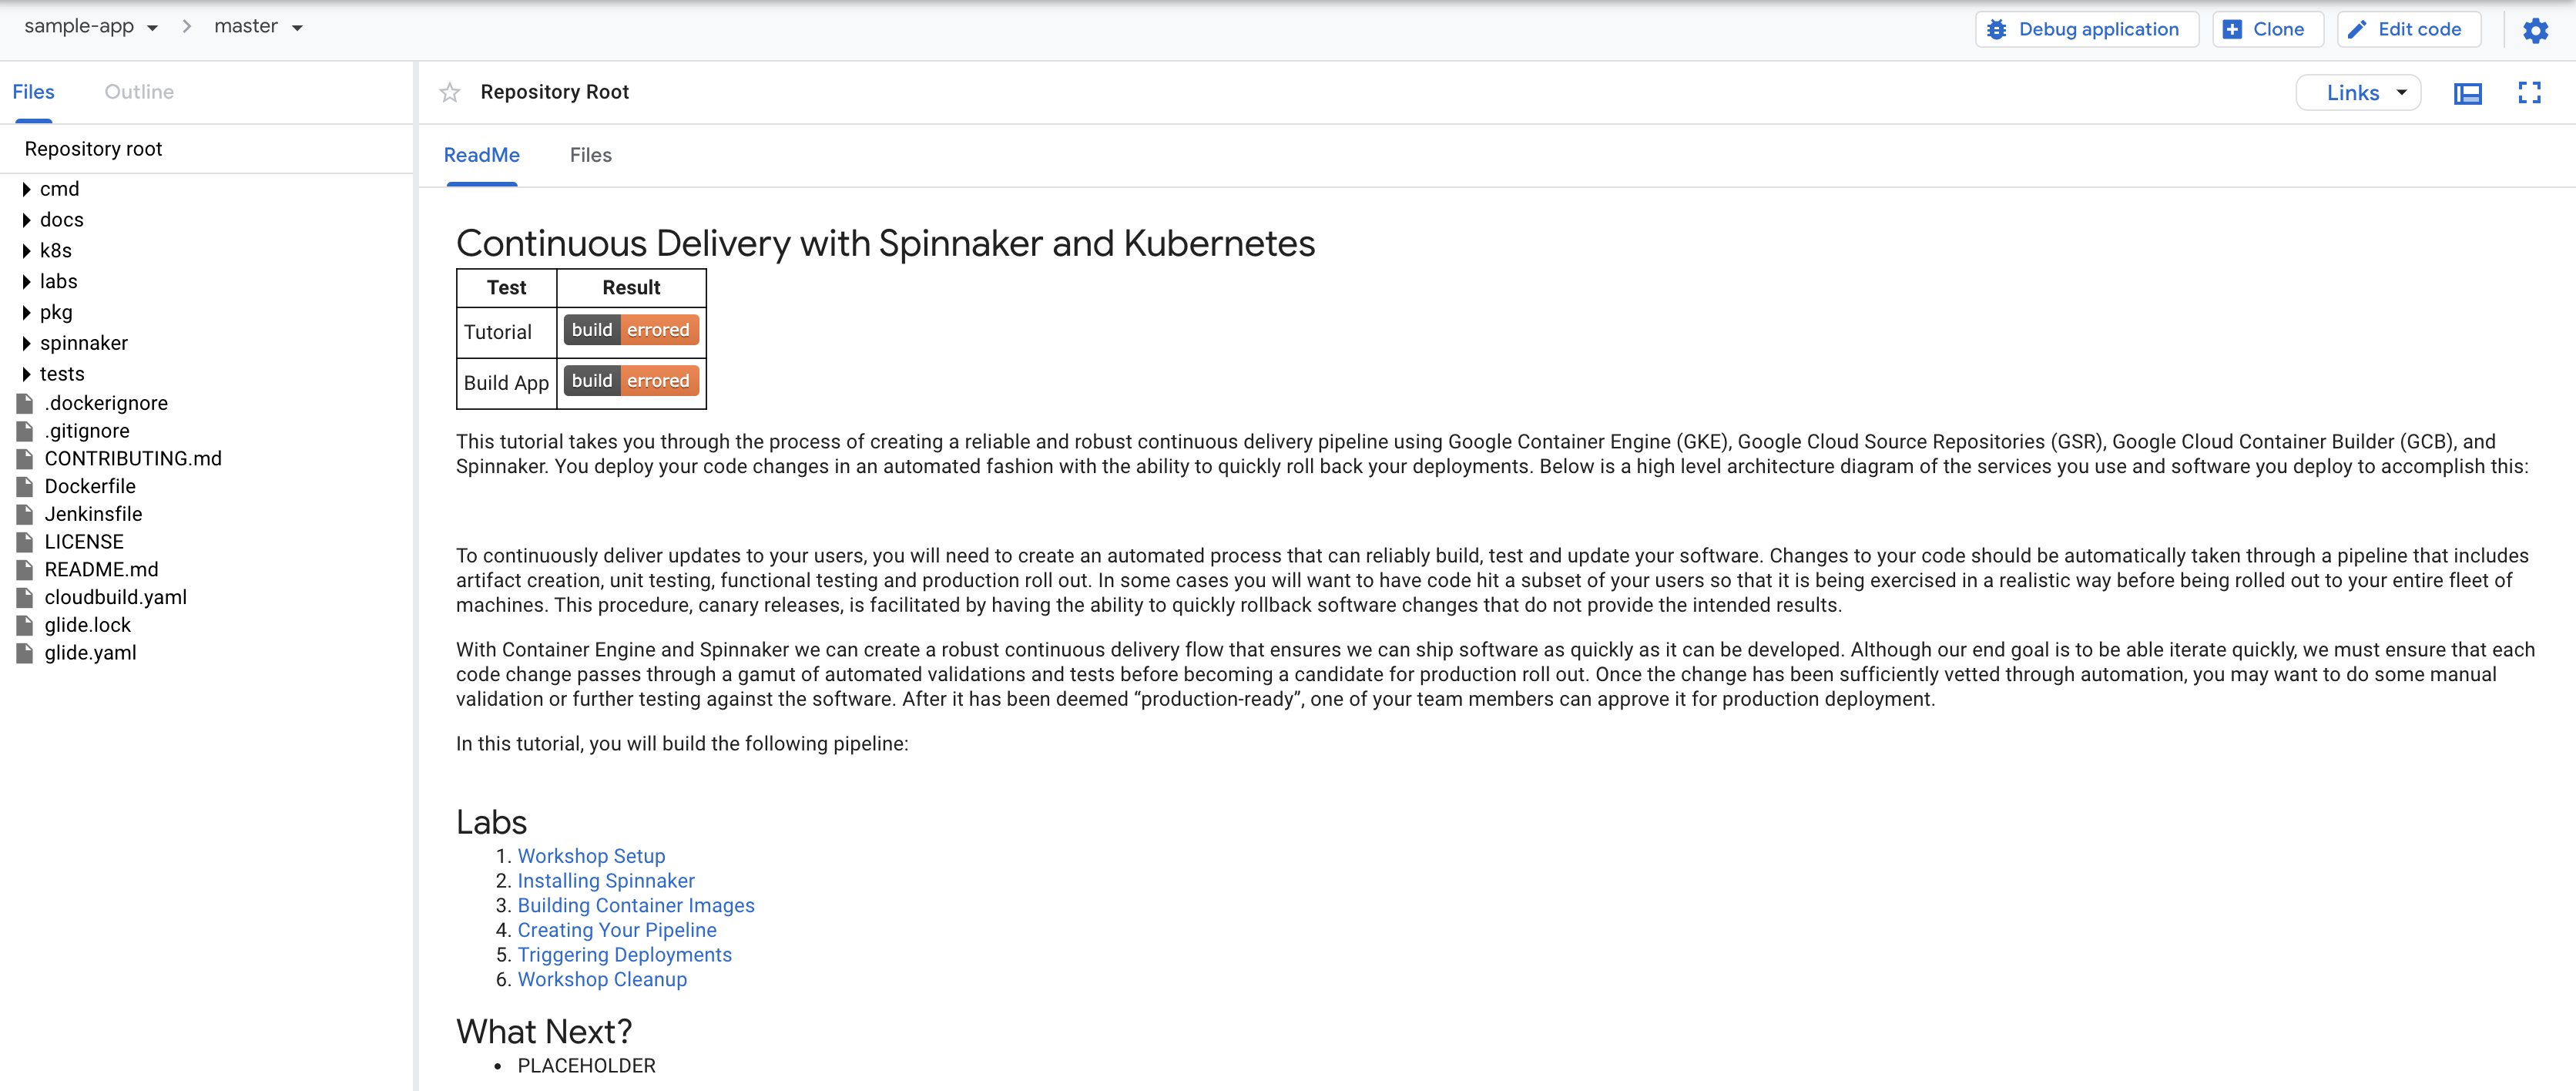The image size is (2576, 1091).
Task: Open the settings gear icon
Action: [x=2535, y=30]
